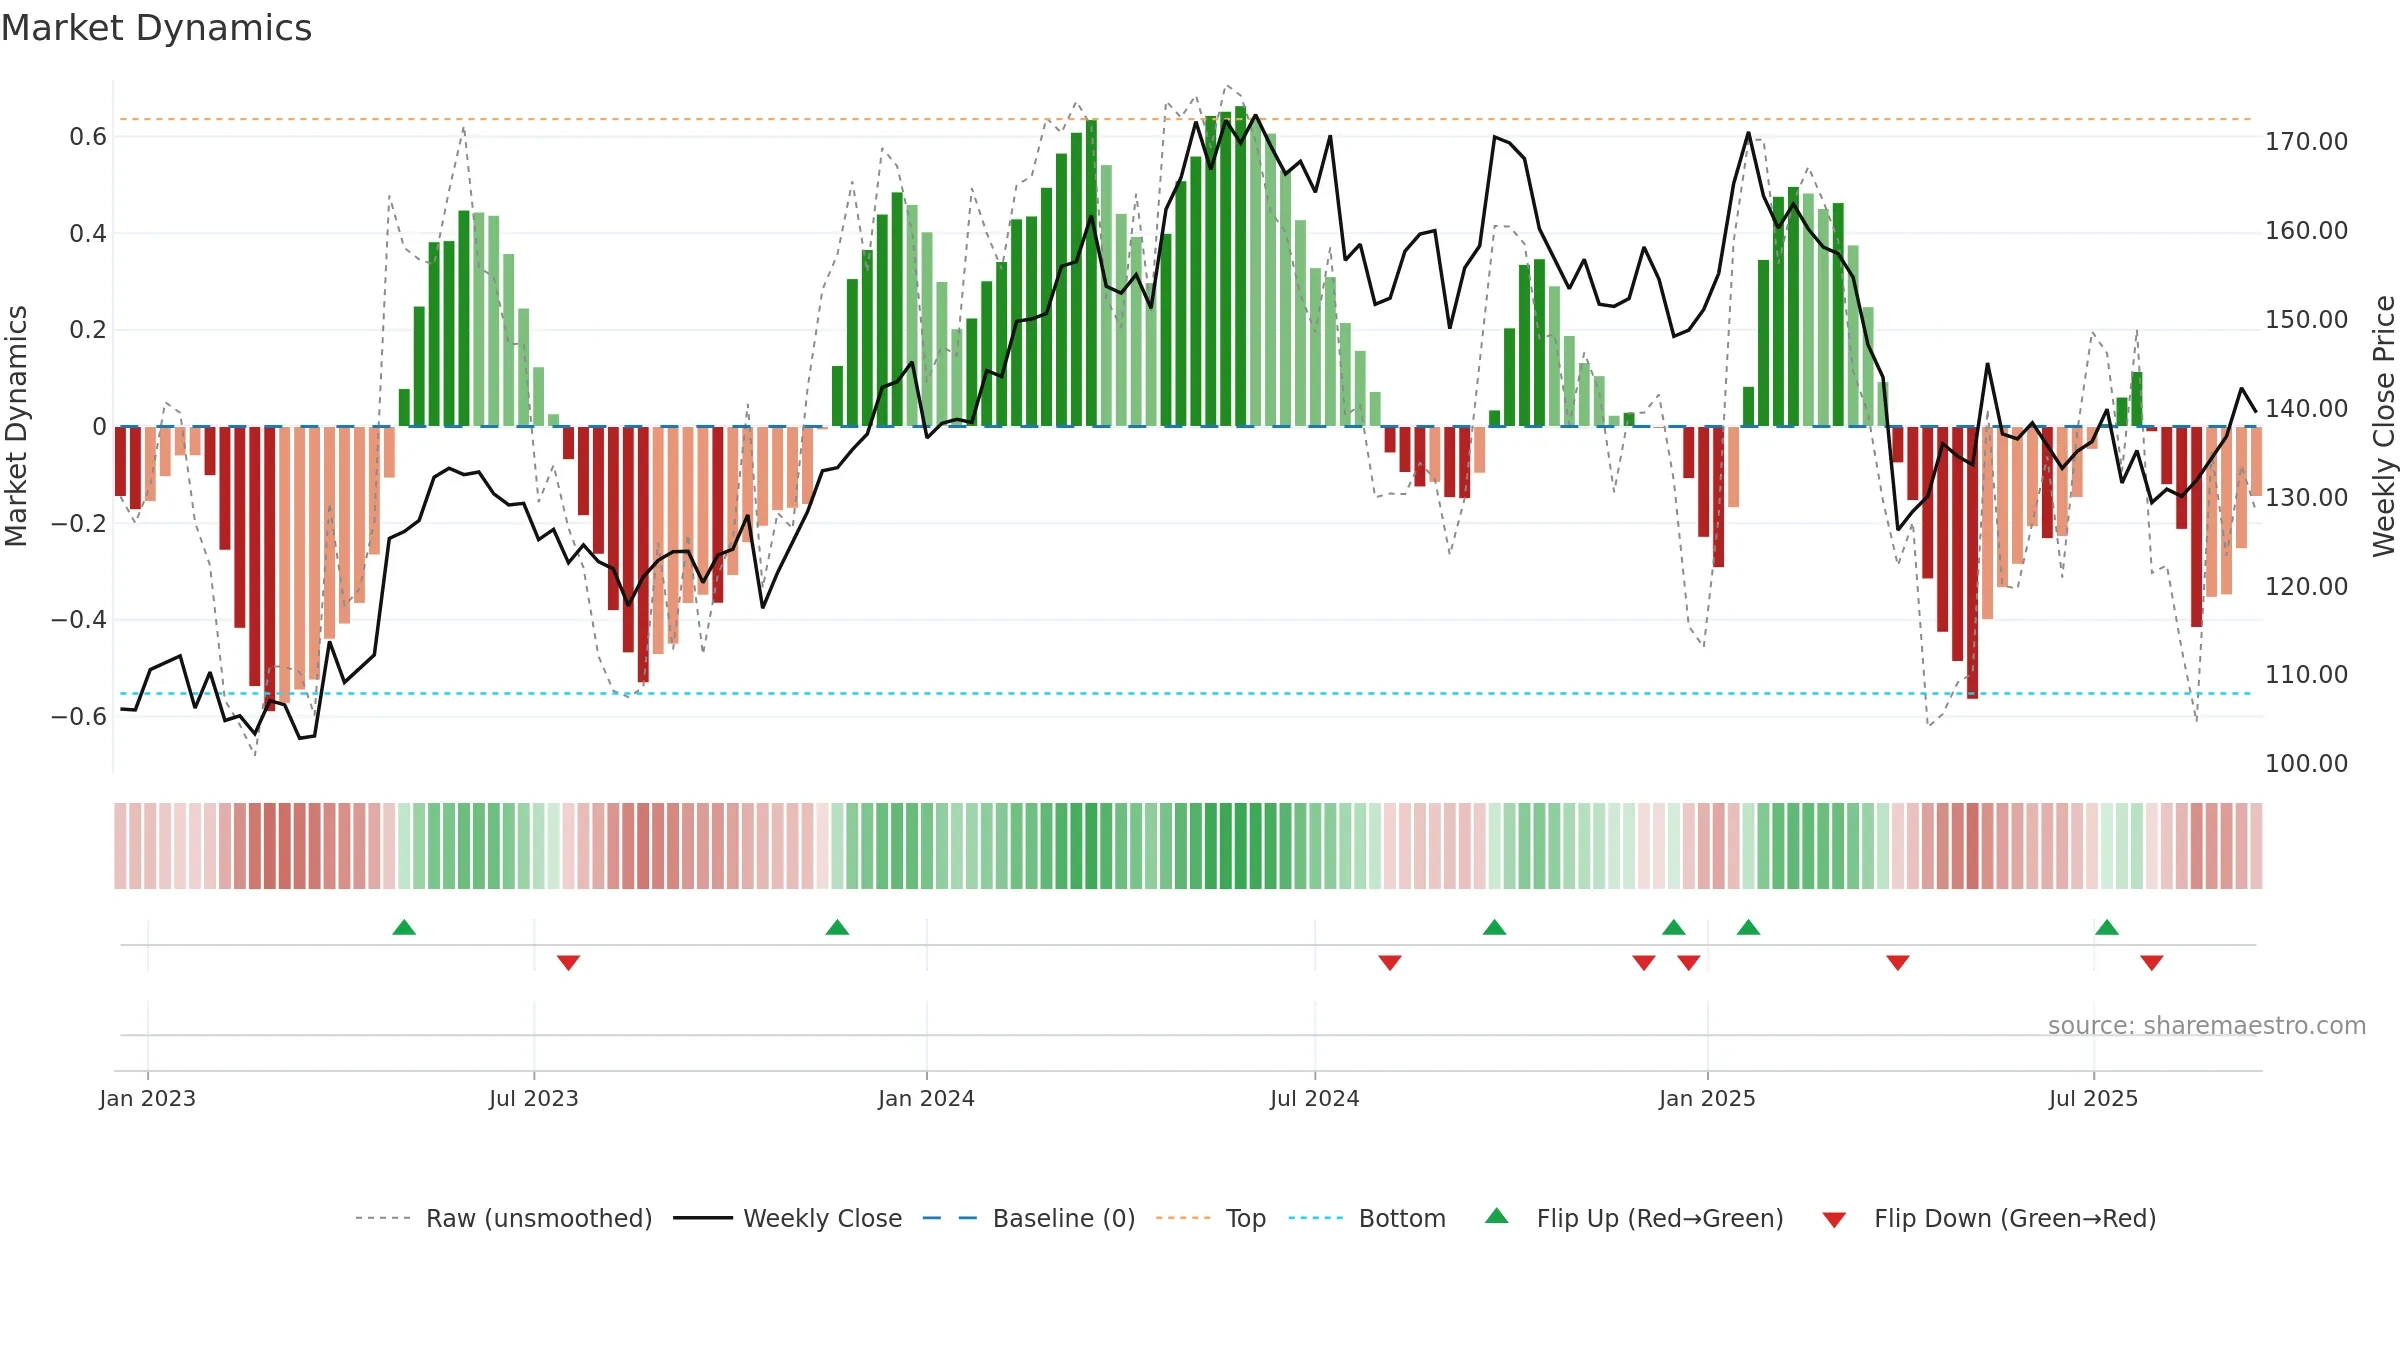The height and width of the screenshot is (1350, 2400).
Task: Click the 0.4 tick on the left axis
Action: tap(88, 234)
